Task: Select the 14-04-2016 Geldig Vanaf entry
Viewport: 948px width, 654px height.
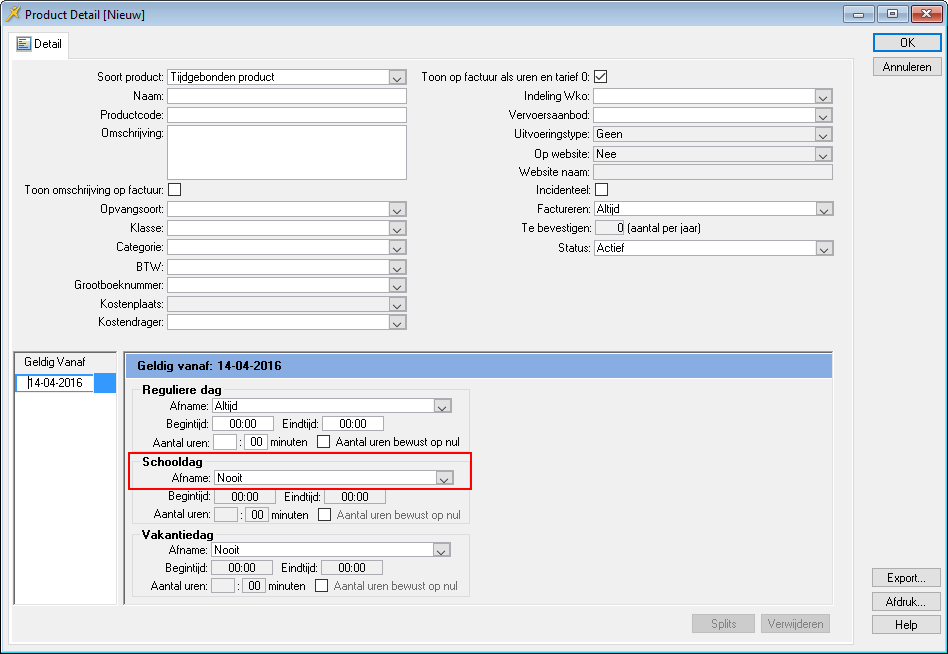Action: [55, 383]
